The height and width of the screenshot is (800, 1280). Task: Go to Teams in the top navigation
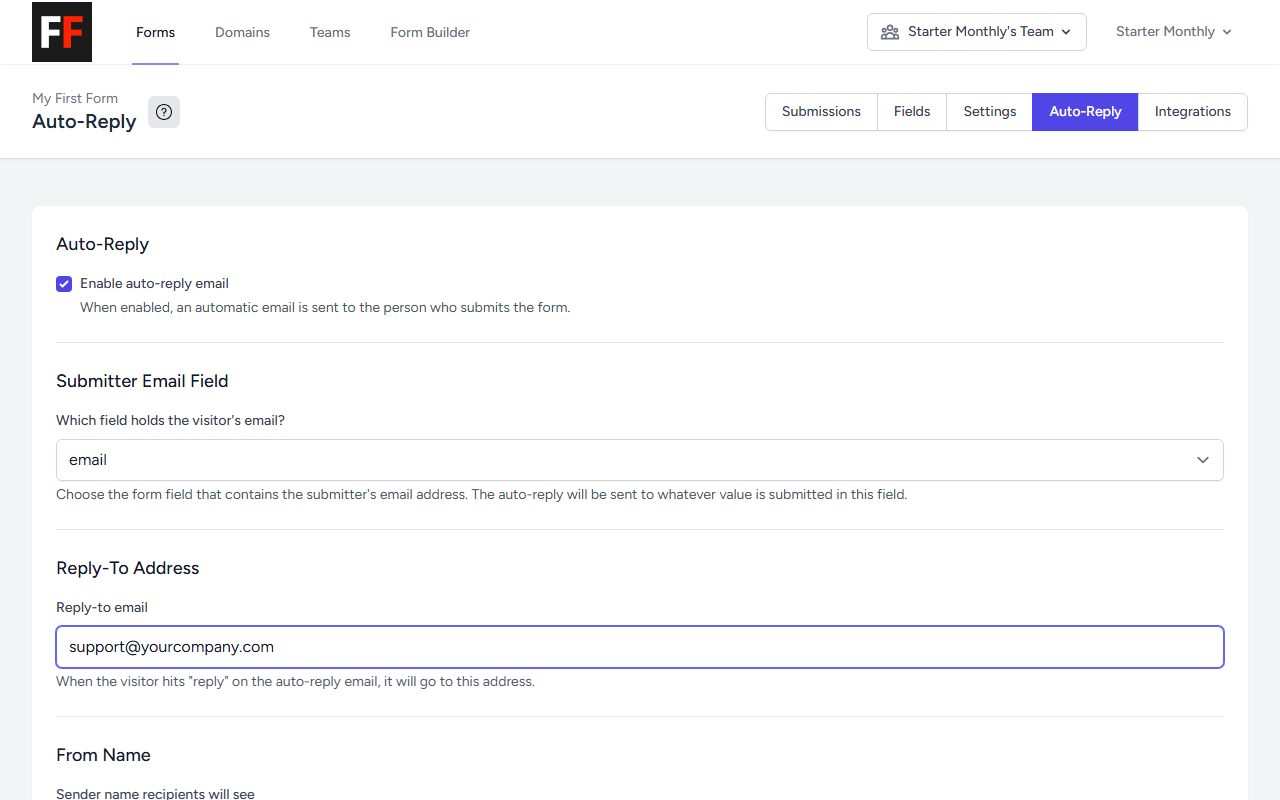(x=330, y=32)
